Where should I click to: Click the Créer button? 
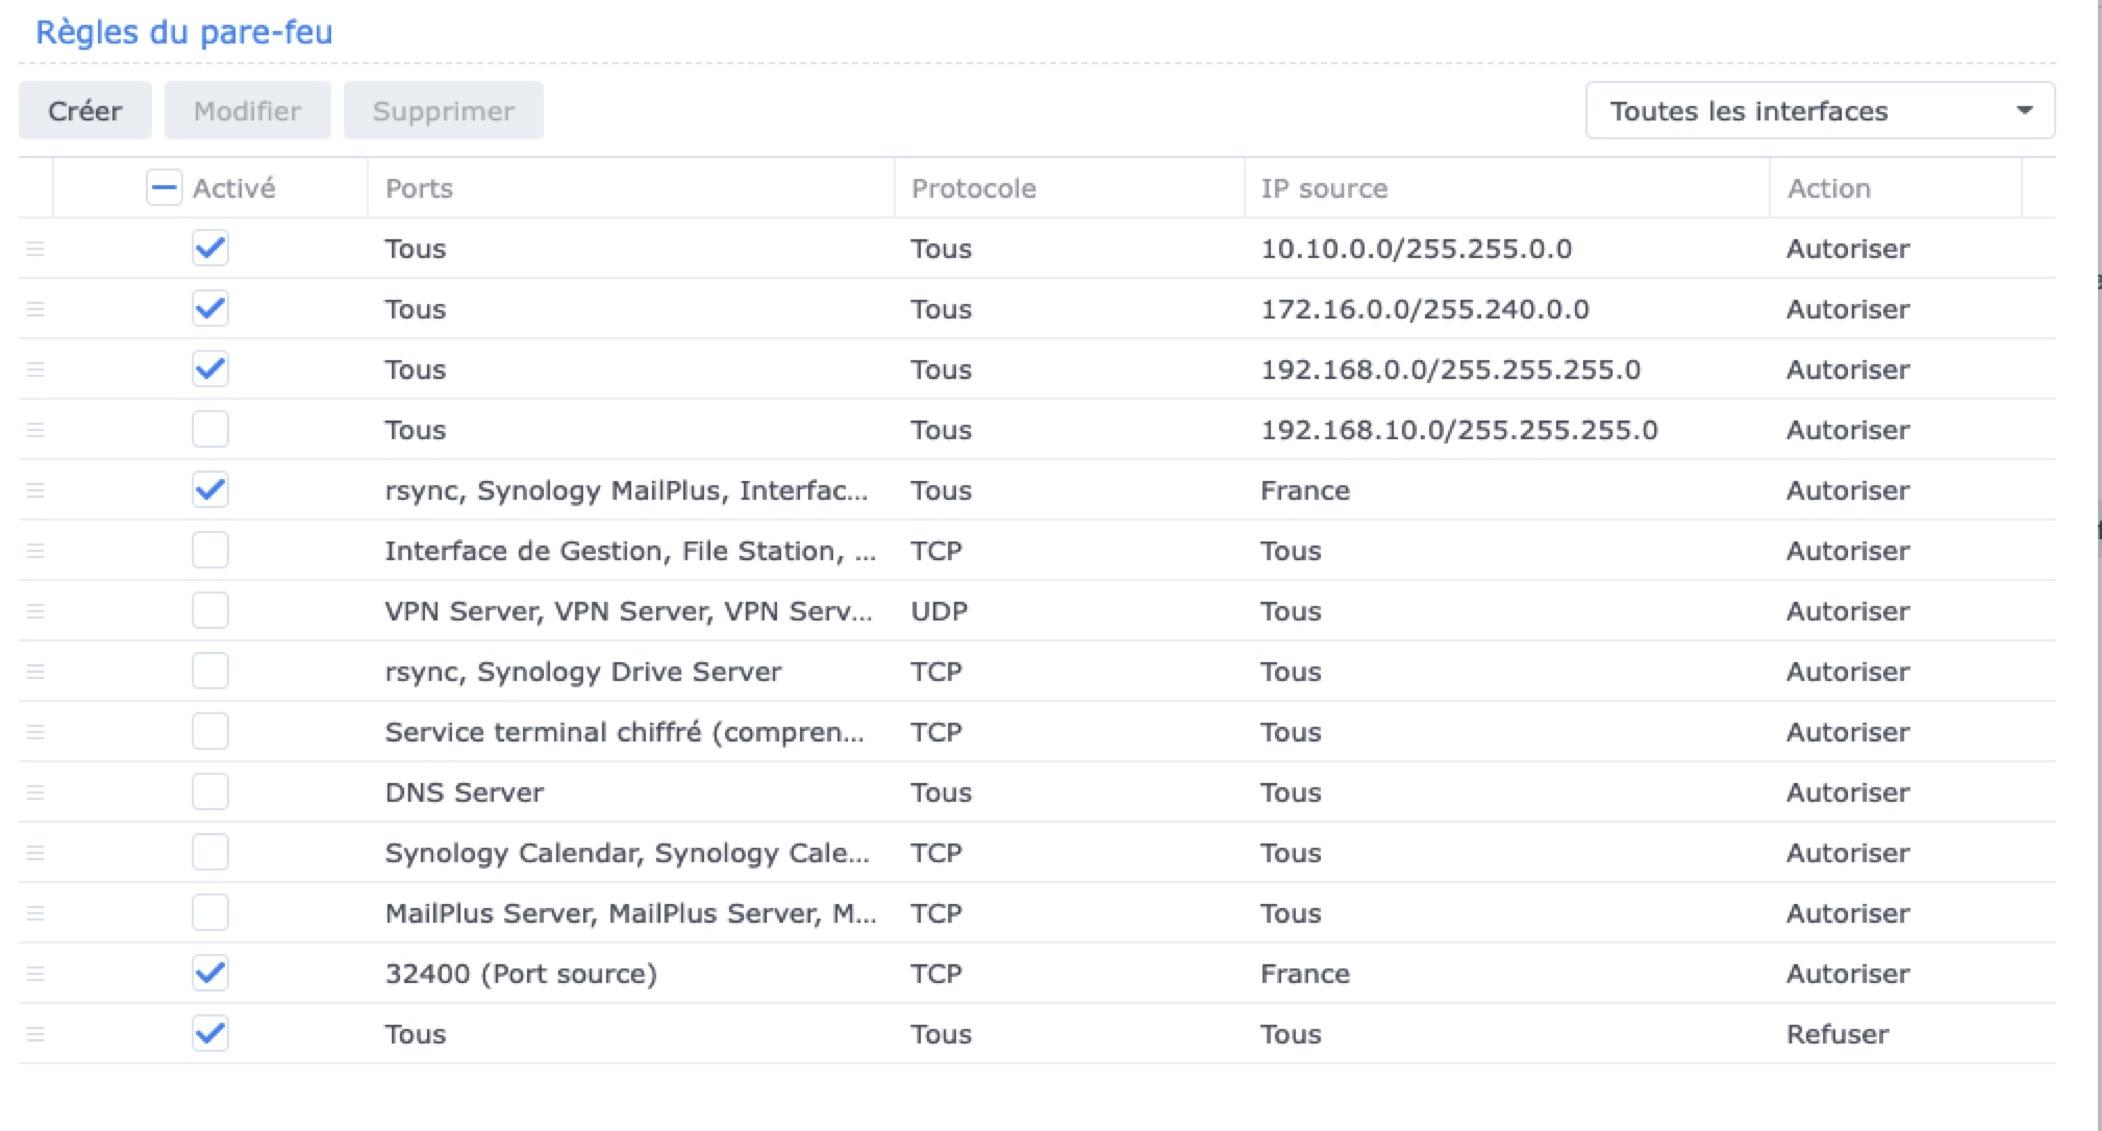click(85, 111)
